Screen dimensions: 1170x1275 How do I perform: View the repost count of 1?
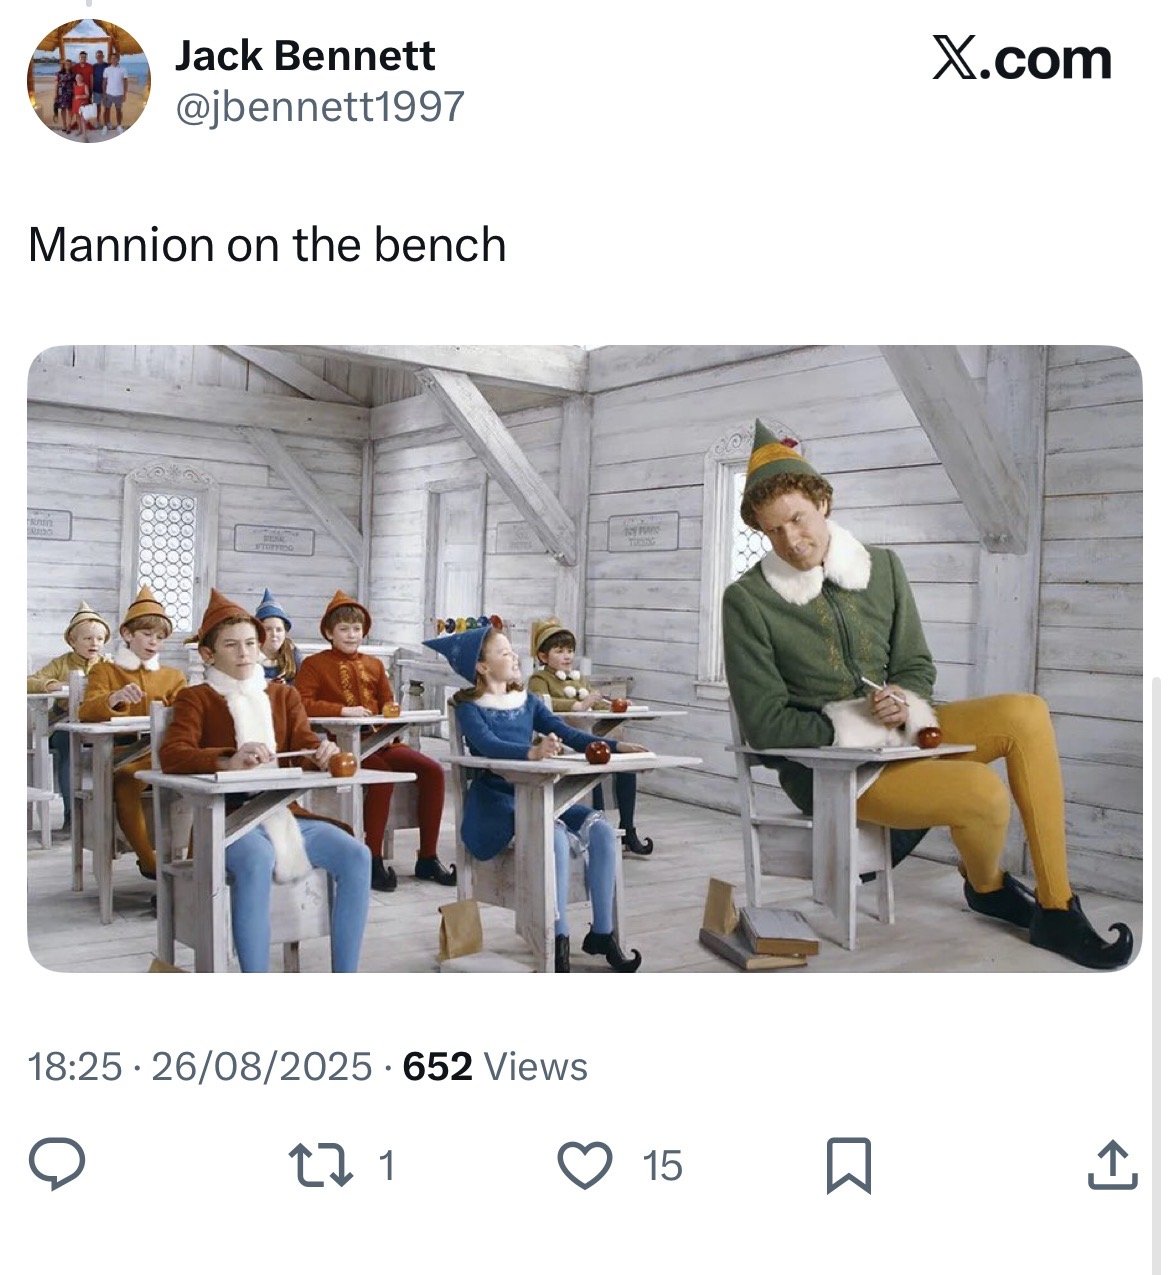pyautogui.click(x=388, y=1166)
